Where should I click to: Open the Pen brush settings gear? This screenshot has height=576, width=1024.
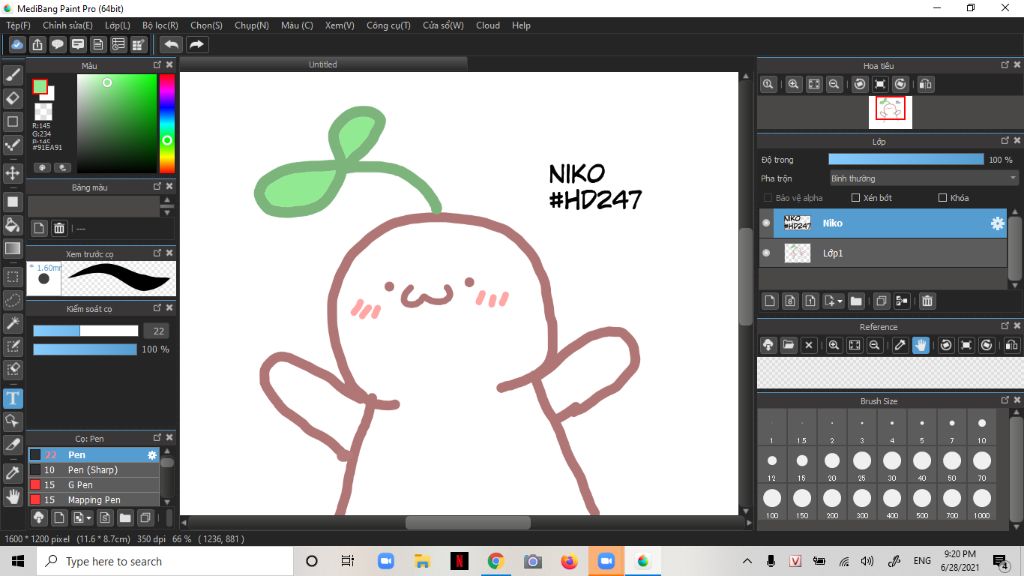[152, 455]
